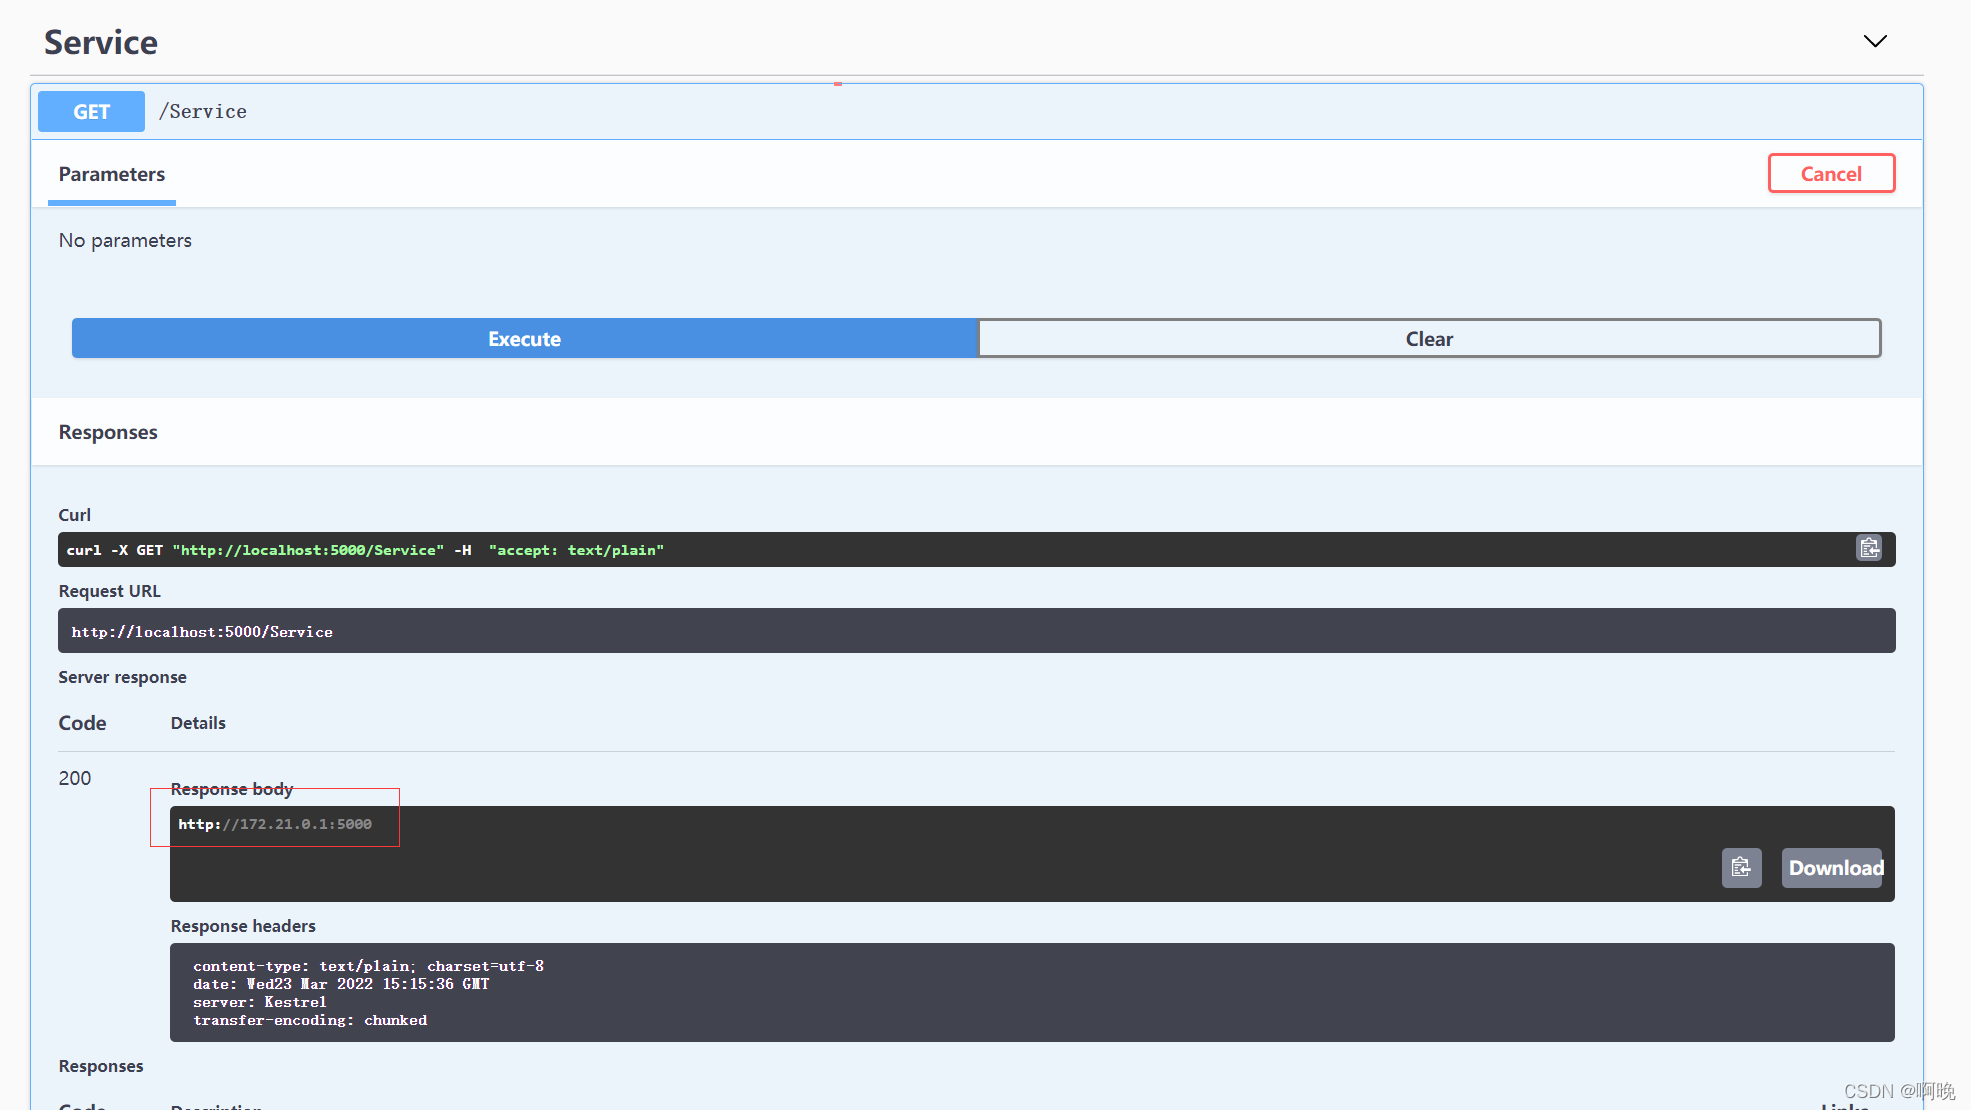Click the No parameters text
This screenshot has height=1110, width=1971.
pos(125,240)
